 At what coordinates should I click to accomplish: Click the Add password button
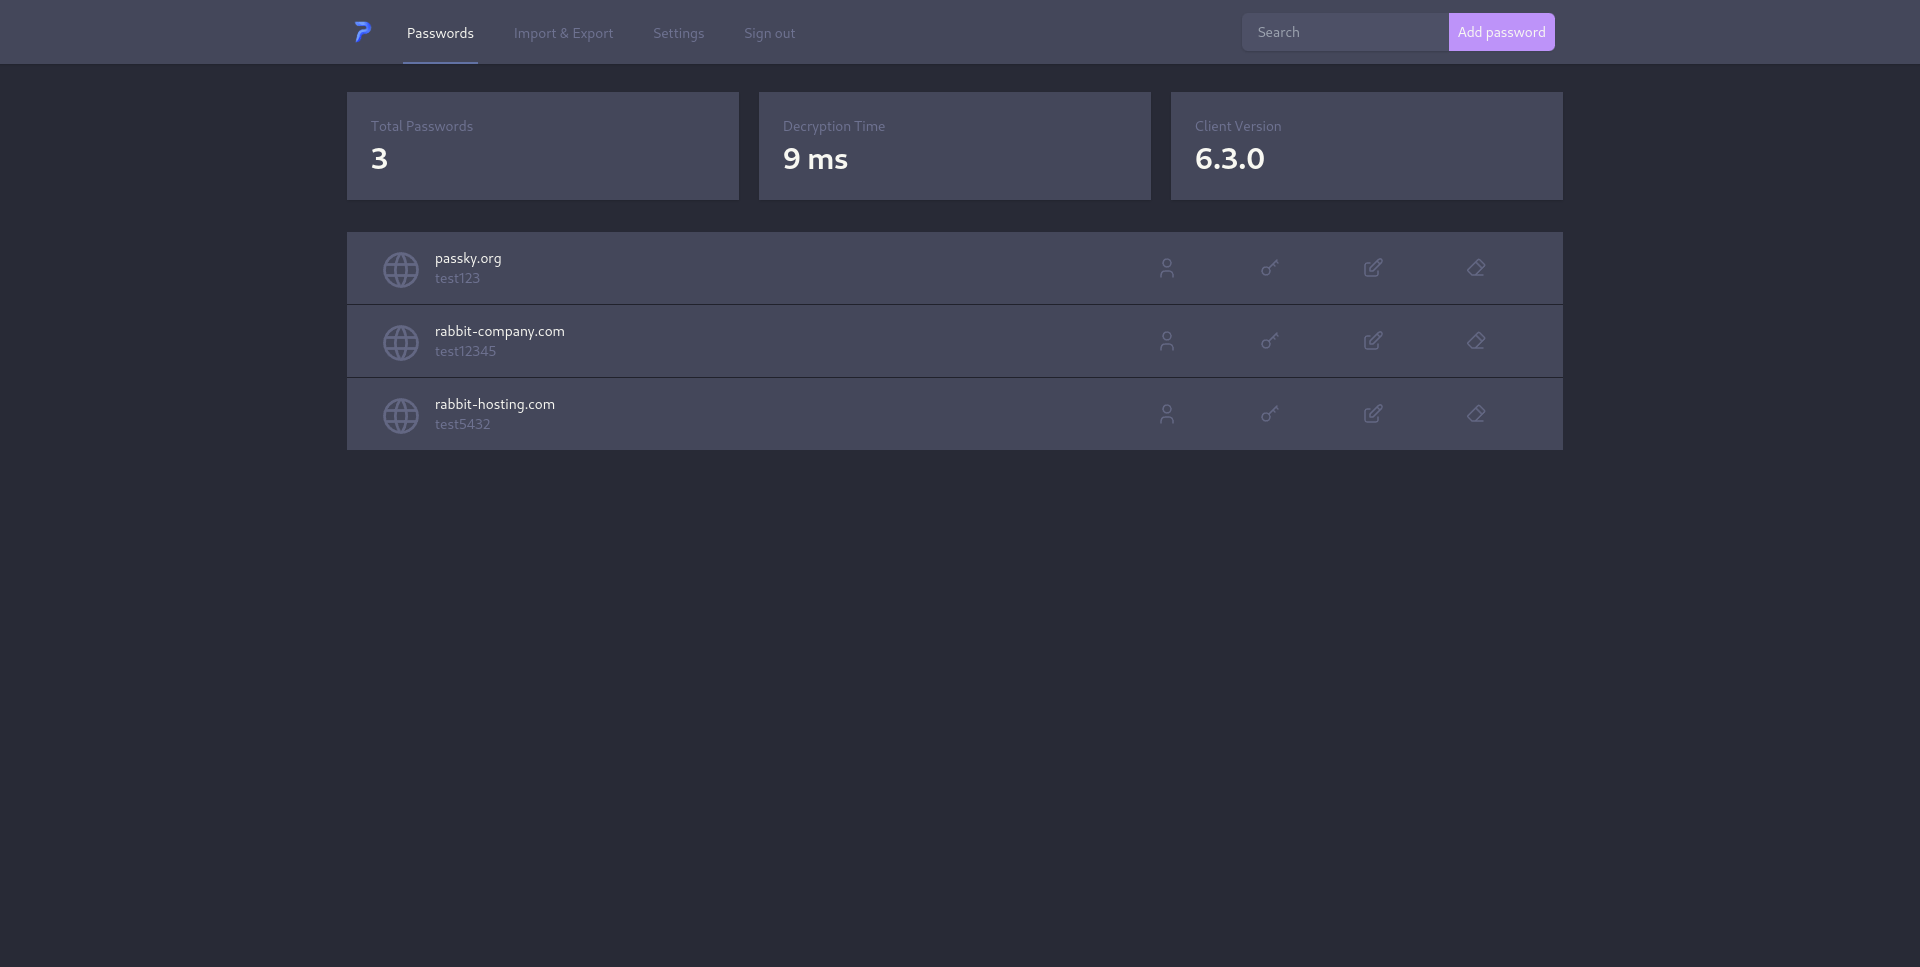tap(1501, 31)
